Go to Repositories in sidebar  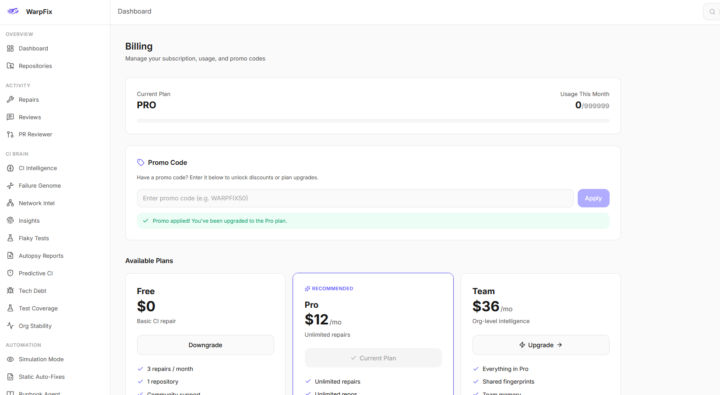point(35,66)
